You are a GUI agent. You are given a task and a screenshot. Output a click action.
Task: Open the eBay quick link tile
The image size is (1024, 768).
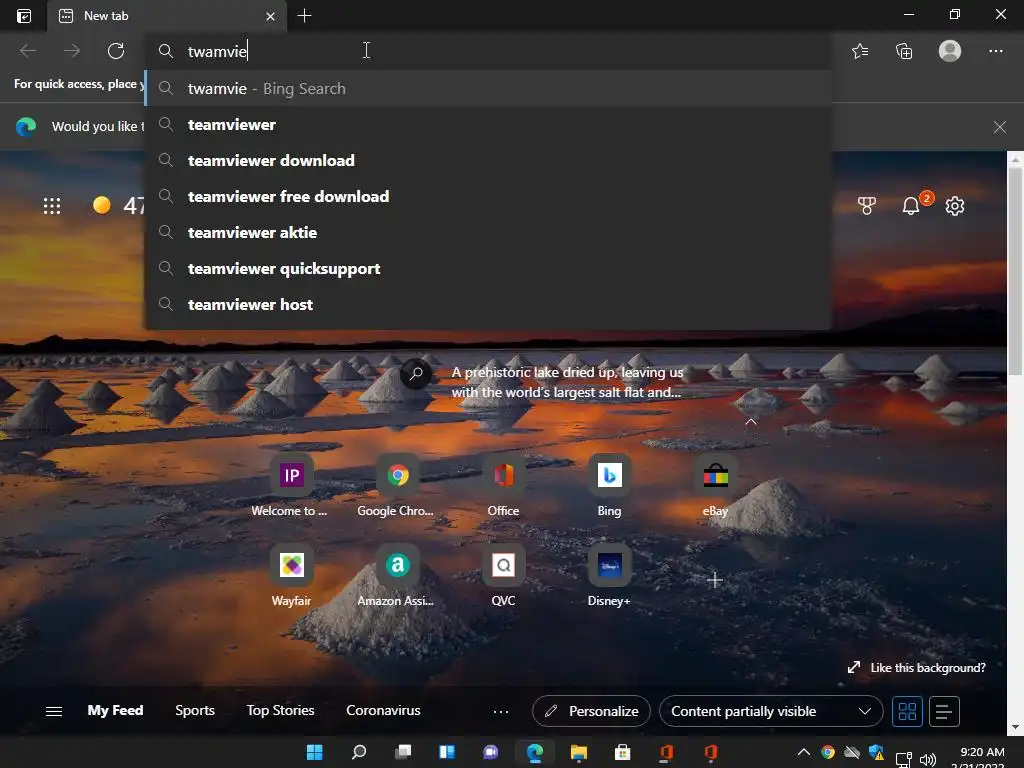tap(715, 486)
